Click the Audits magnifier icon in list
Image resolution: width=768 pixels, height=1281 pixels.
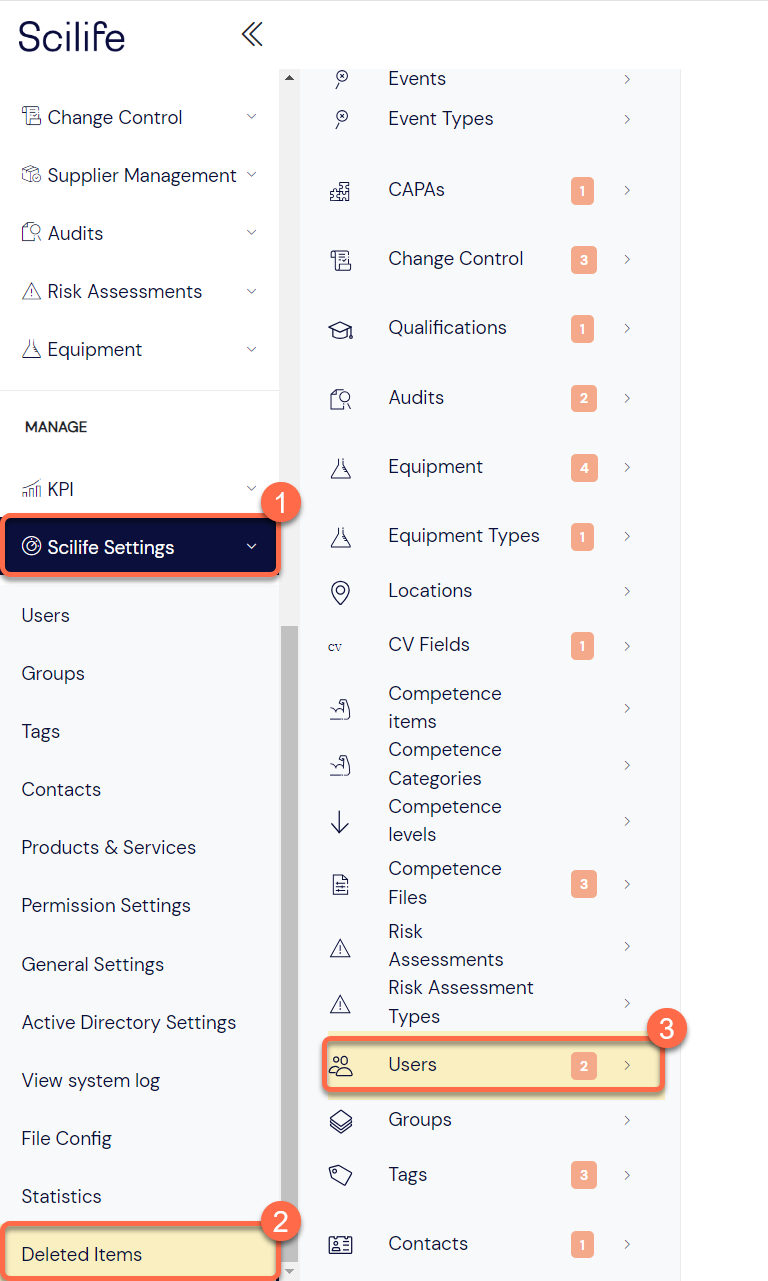tap(340, 399)
